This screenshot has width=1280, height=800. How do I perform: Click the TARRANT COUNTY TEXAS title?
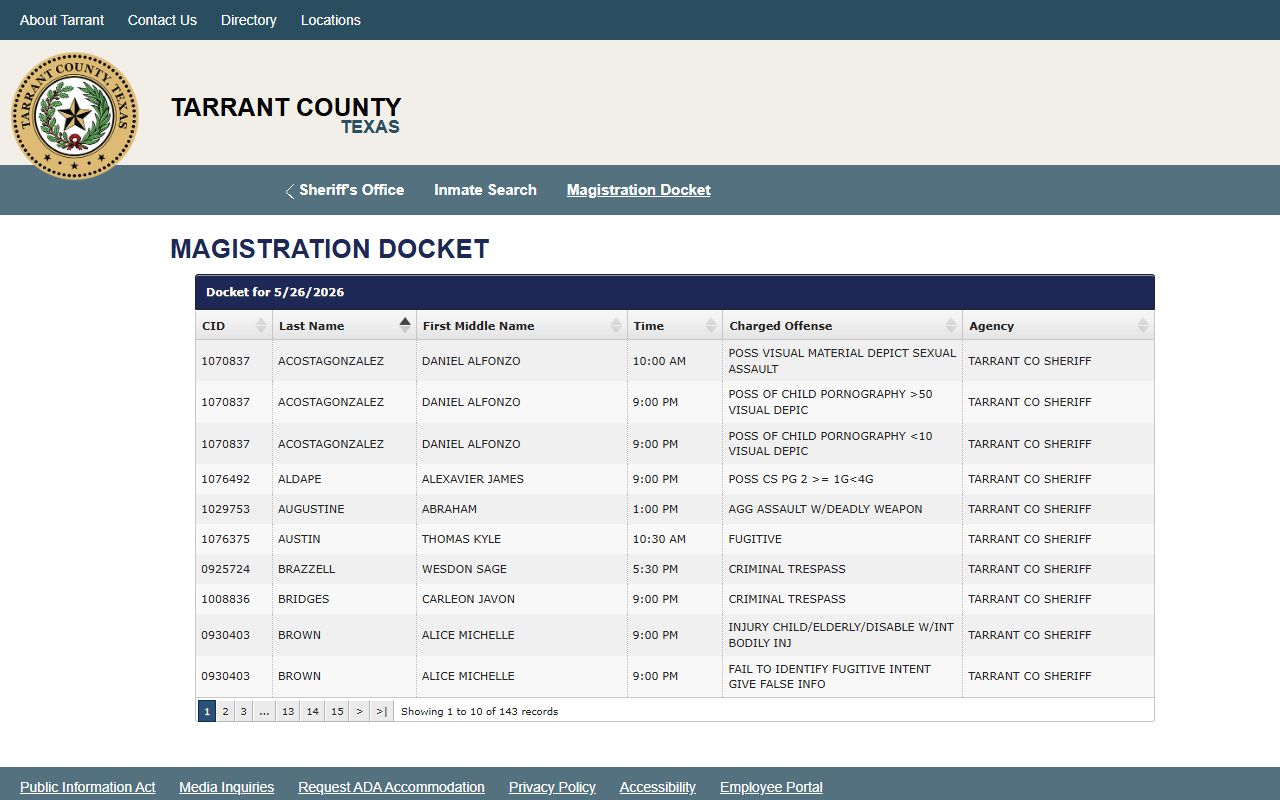click(x=286, y=115)
